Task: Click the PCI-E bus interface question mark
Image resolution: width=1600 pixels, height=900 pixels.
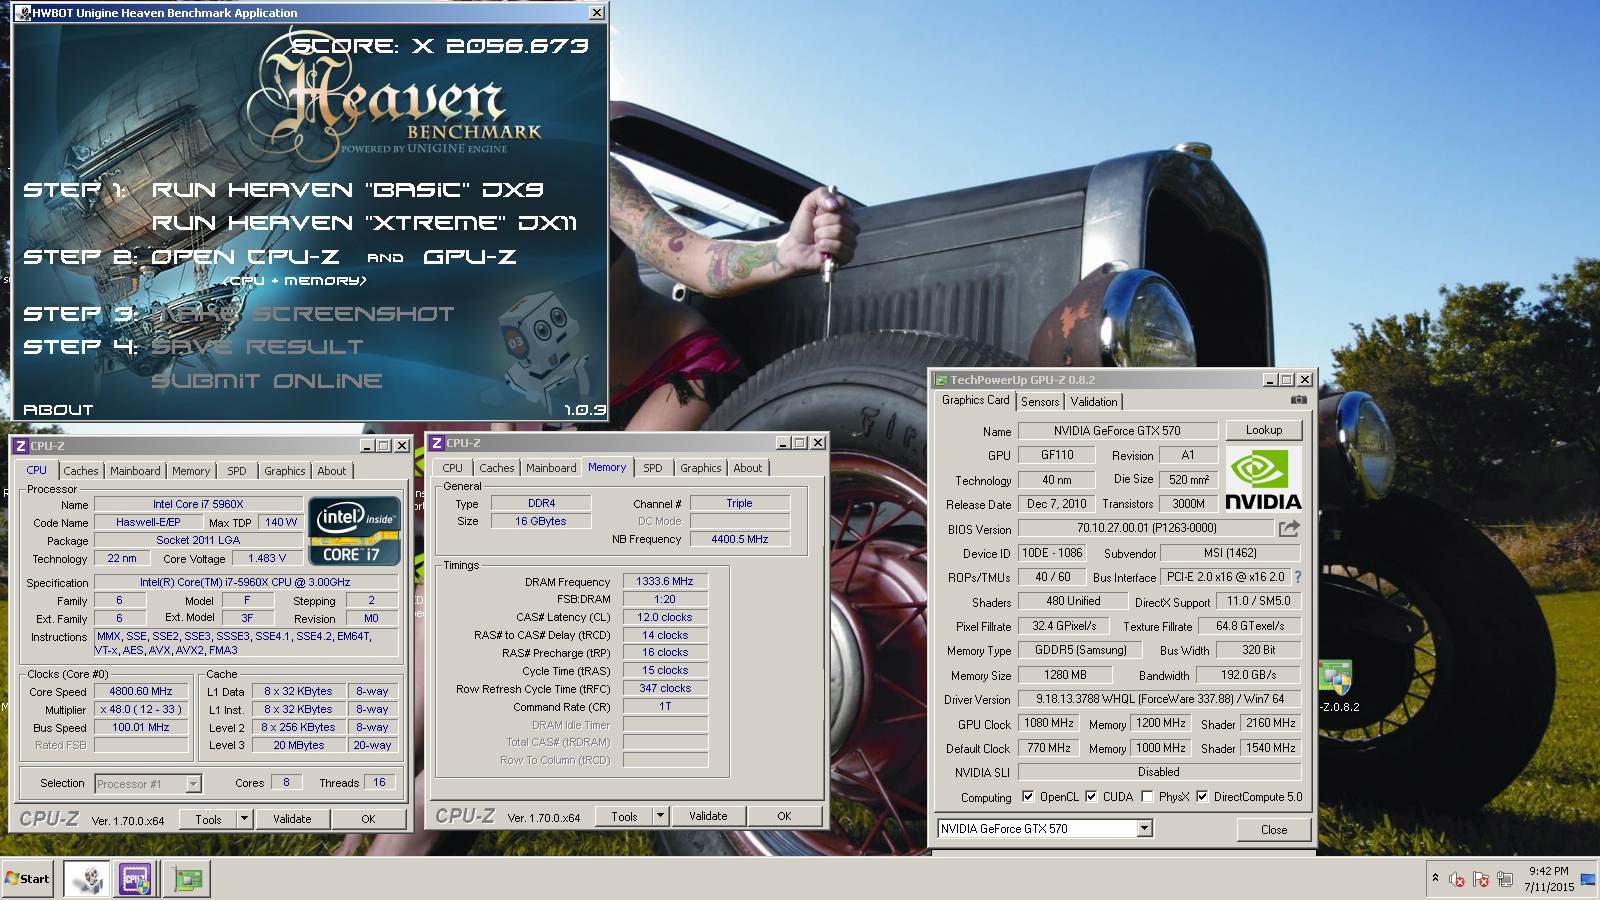Action: point(1298,577)
